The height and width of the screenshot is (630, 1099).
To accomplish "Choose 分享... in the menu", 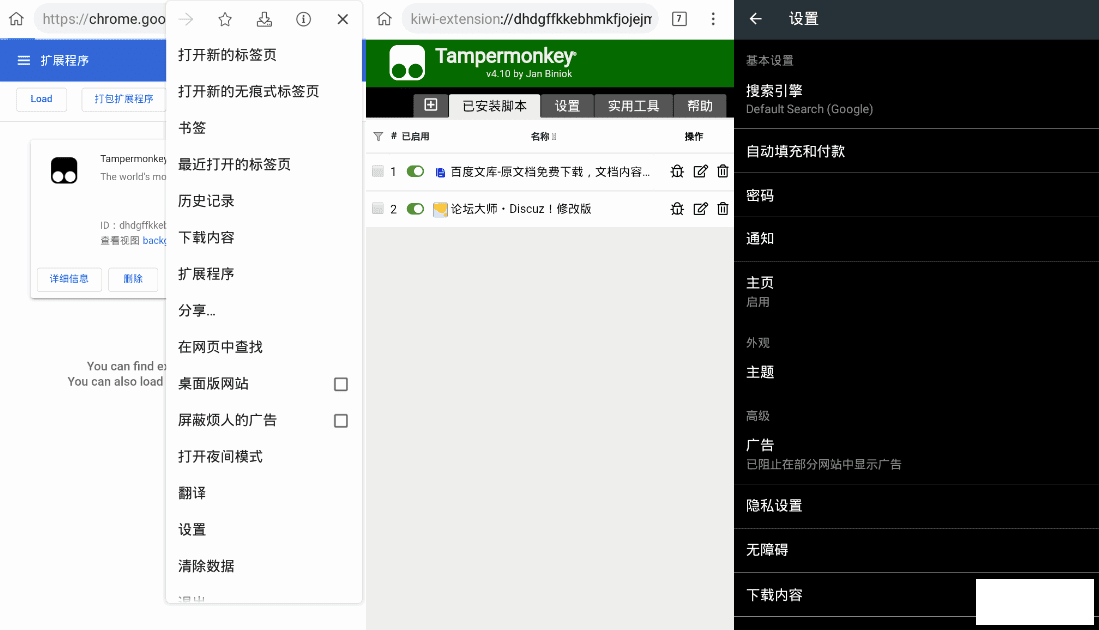I will coord(264,310).
